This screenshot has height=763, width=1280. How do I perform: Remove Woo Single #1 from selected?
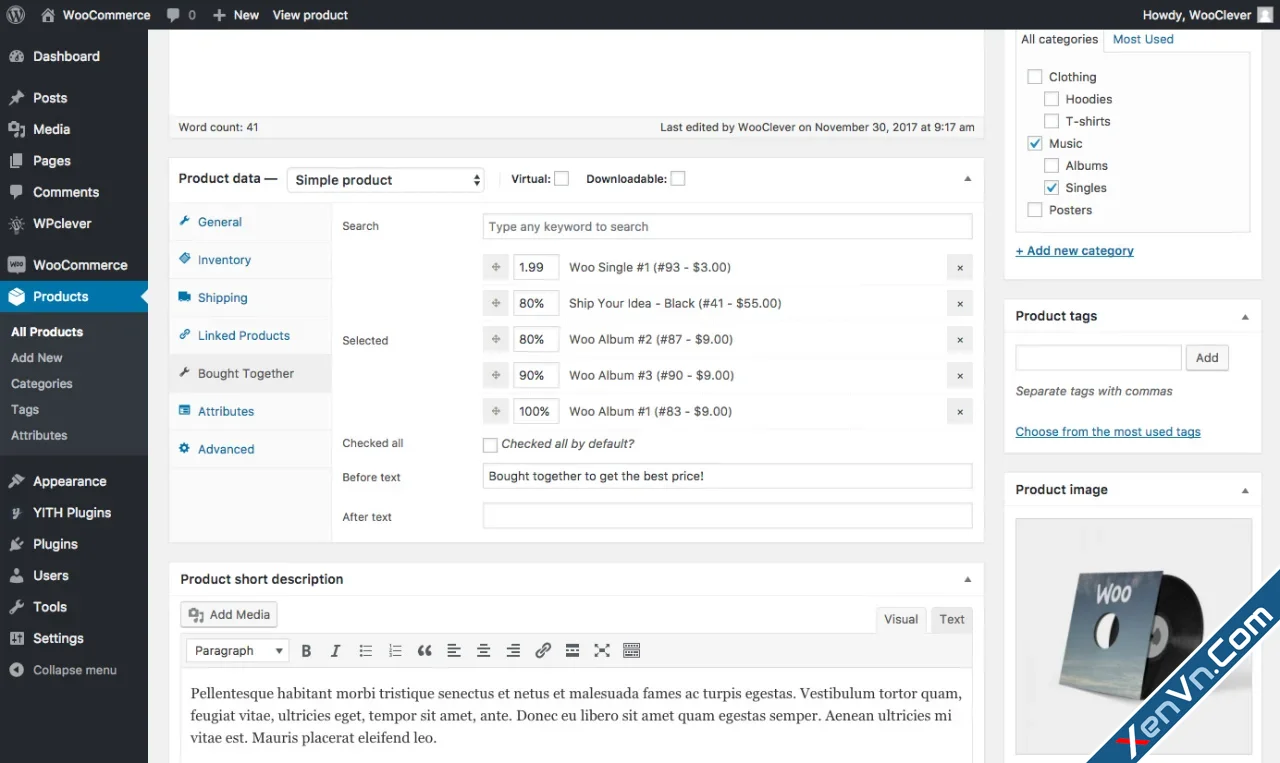coord(960,268)
